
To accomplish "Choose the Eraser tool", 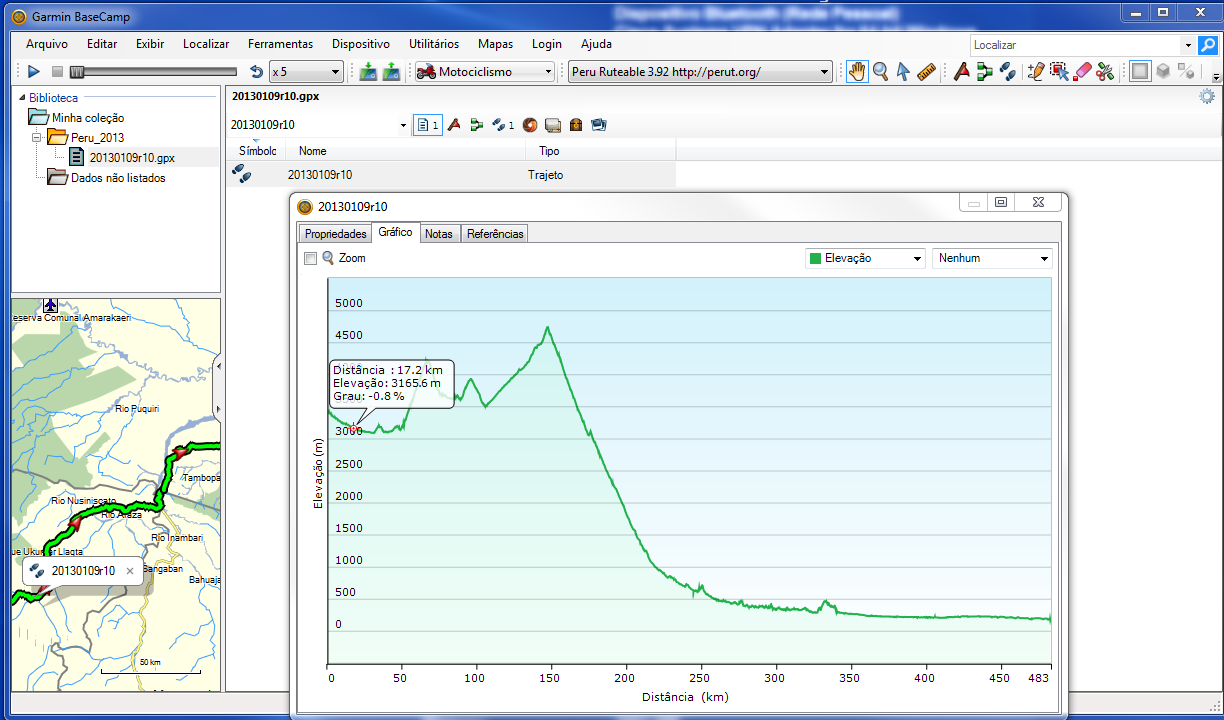I will pyautogui.click(x=1082, y=71).
